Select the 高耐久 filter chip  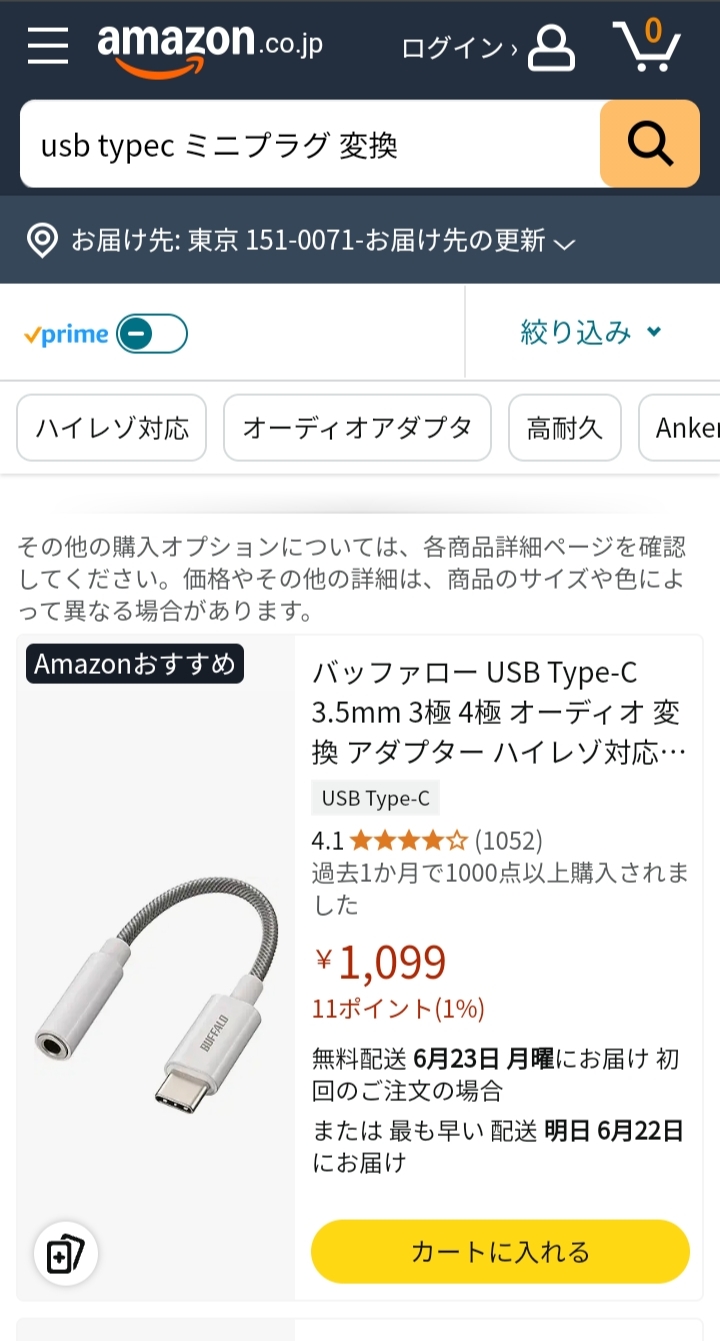click(564, 427)
